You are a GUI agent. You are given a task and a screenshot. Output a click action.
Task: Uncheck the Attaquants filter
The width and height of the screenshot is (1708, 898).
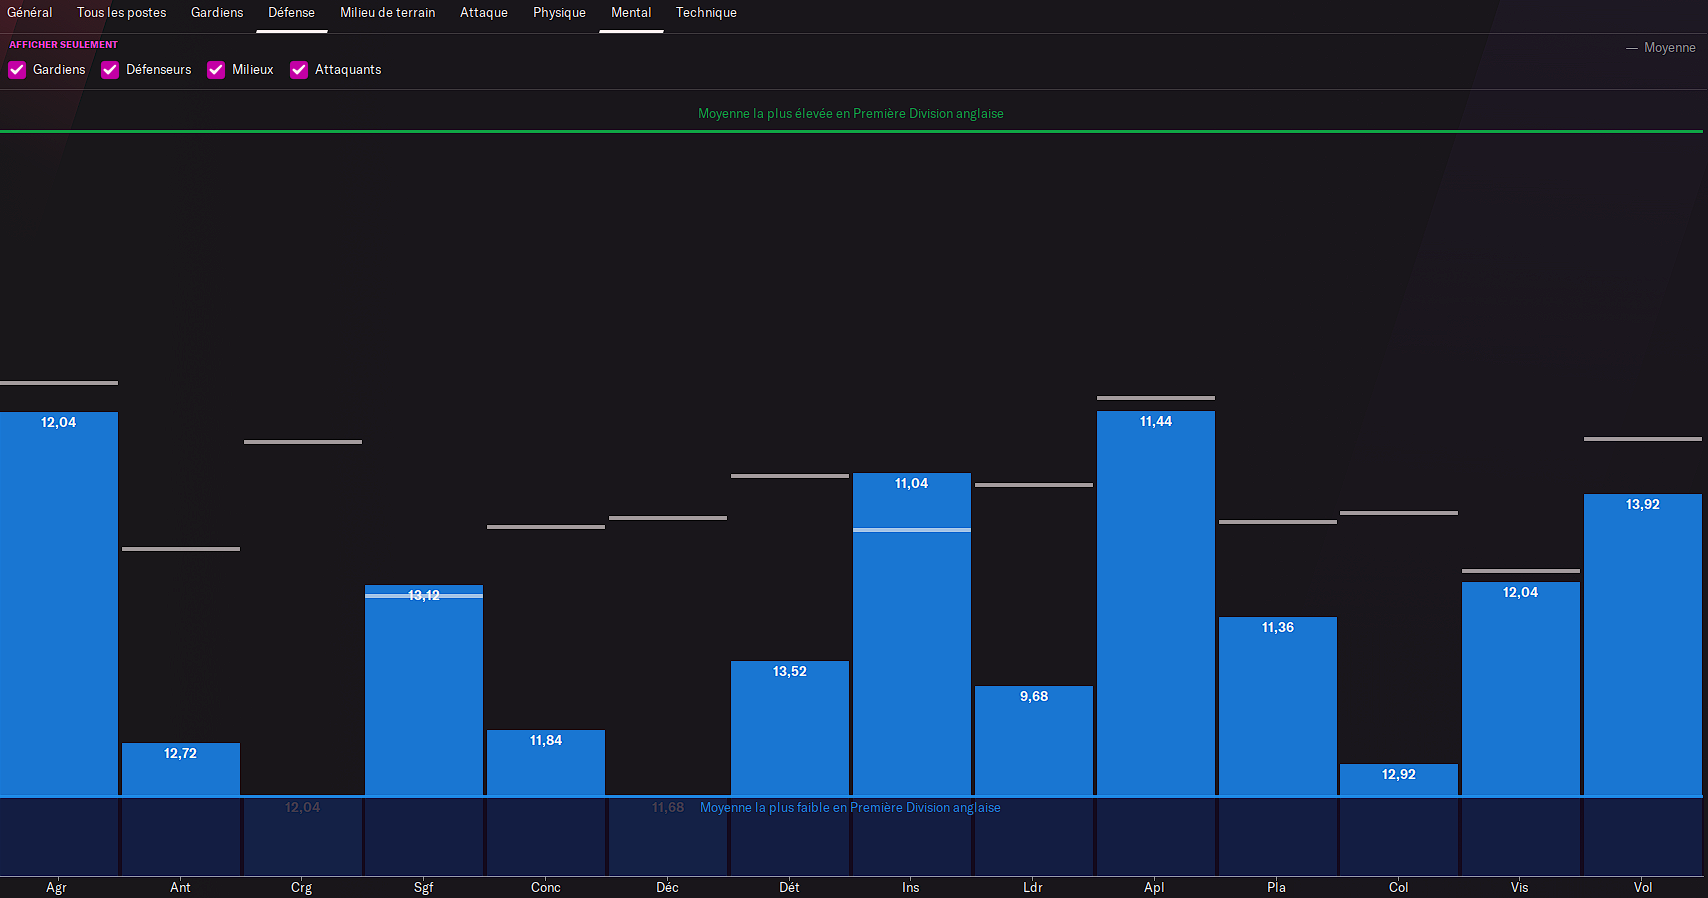(299, 70)
